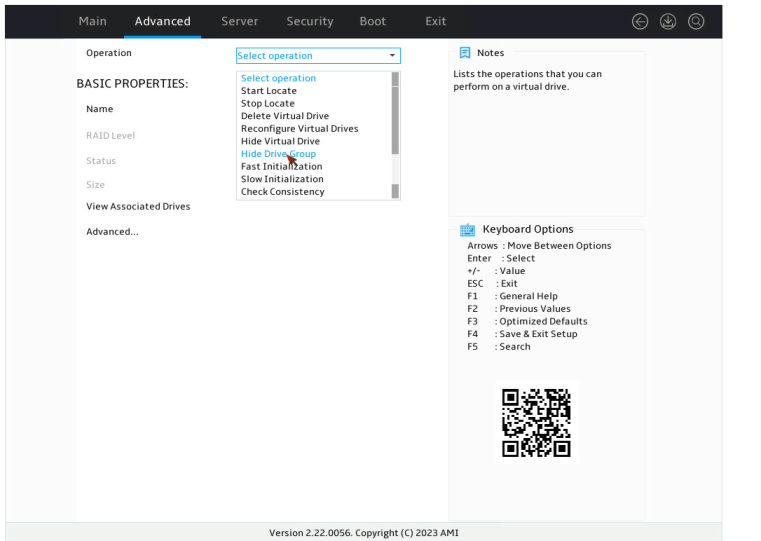Click the Operation label
761x541 pixels.
click(x=109, y=53)
